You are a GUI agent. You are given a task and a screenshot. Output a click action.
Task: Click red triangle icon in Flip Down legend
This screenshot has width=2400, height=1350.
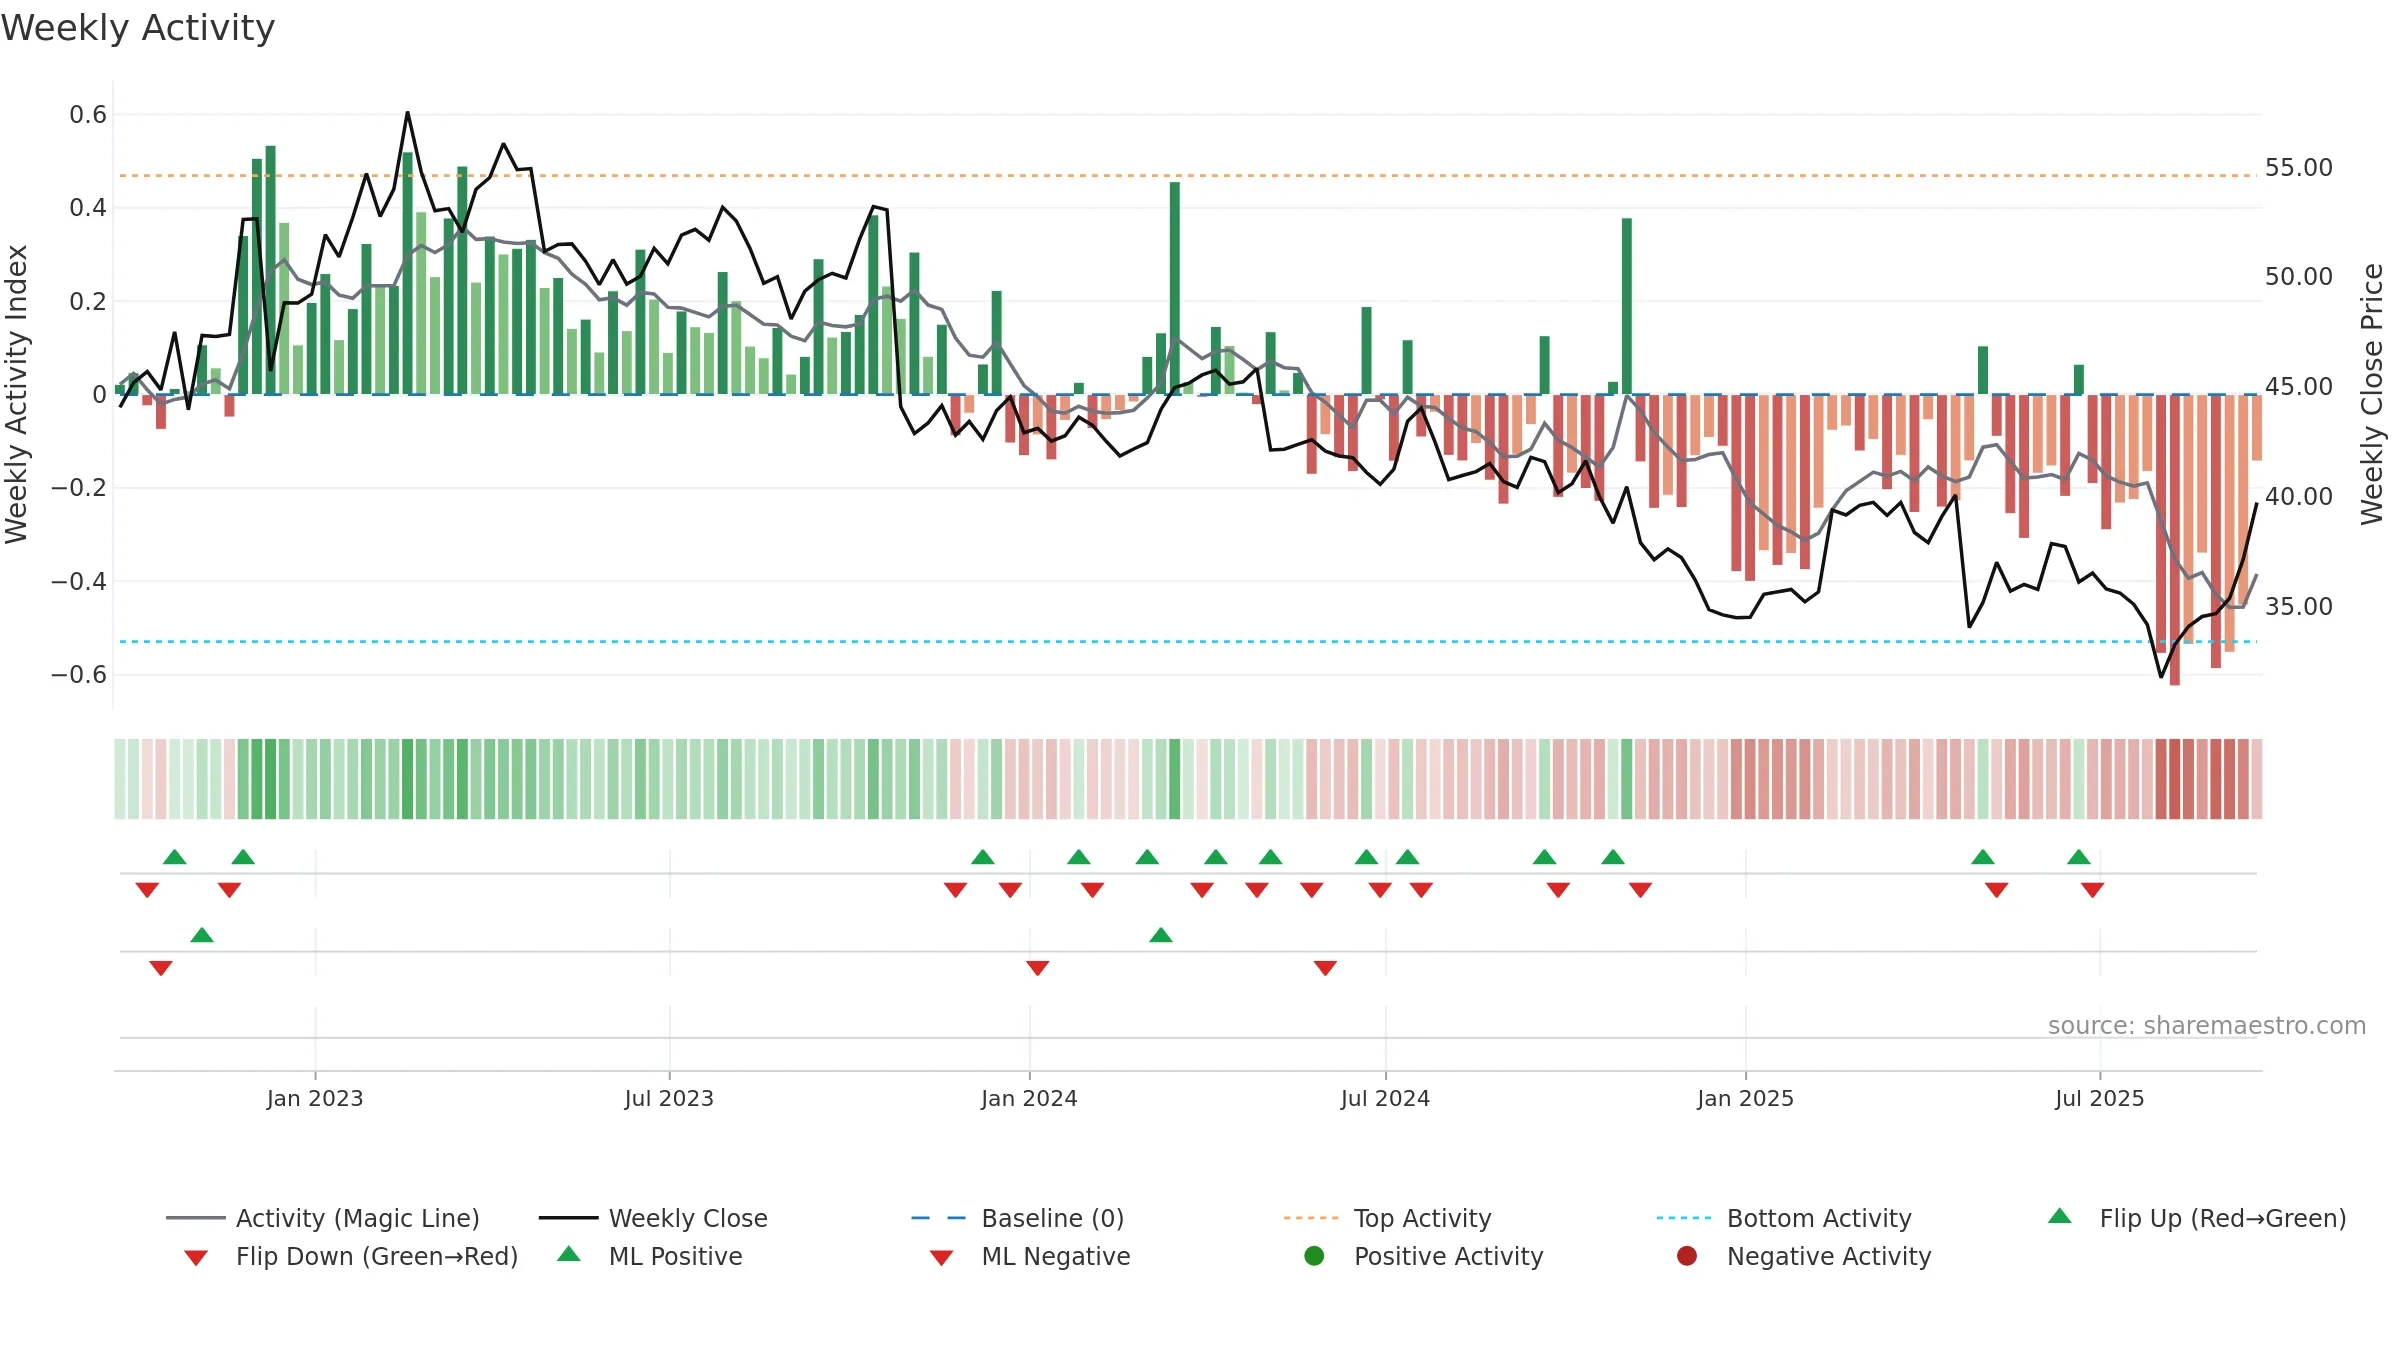point(196,1258)
